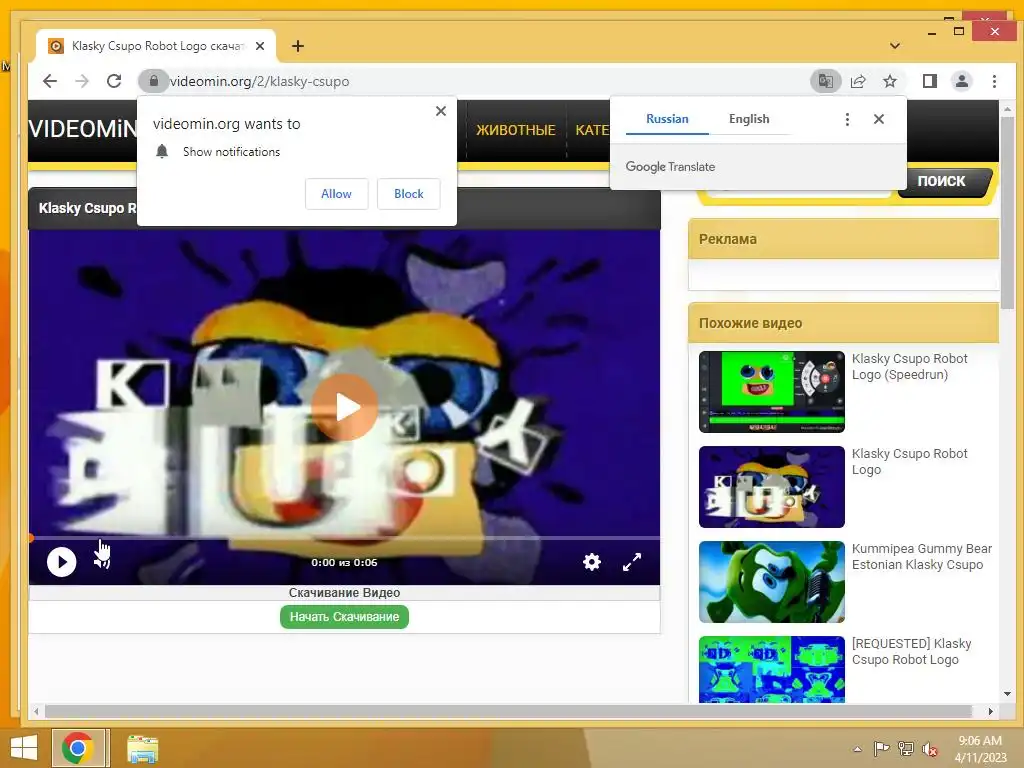Viewport: 1024px width, 768px height.
Task: Enter fullscreen video mode
Action: (x=632, y=562)
